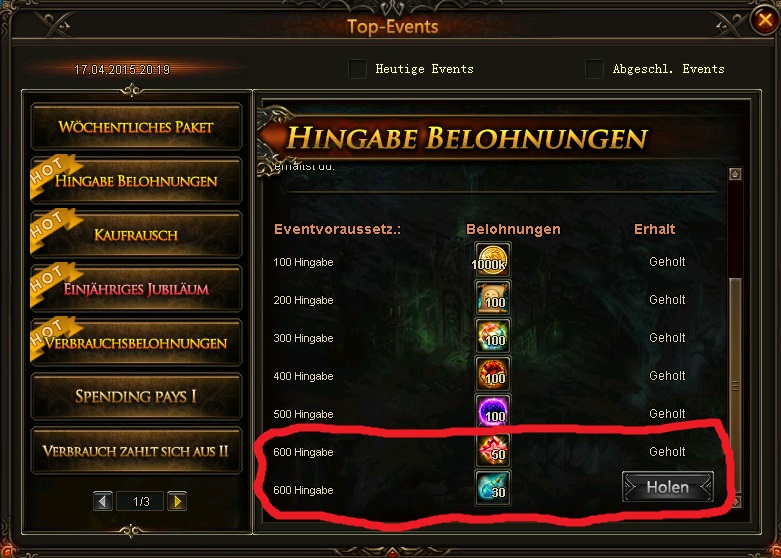Open the Kaufrausch event
Screen dimensions: 781x558
pyautogui.click(x=136, y=235)
